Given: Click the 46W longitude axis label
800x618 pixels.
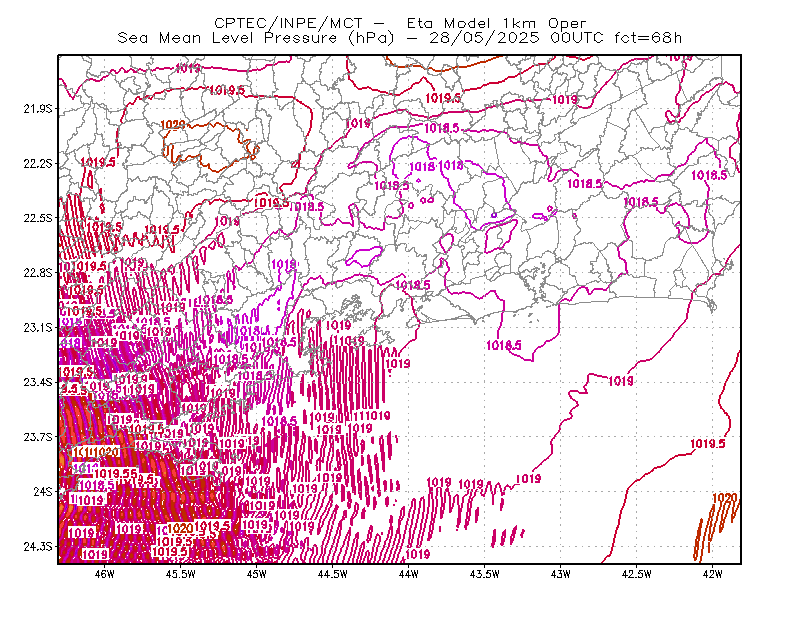Looking at the screenshot, I should 105,574.
